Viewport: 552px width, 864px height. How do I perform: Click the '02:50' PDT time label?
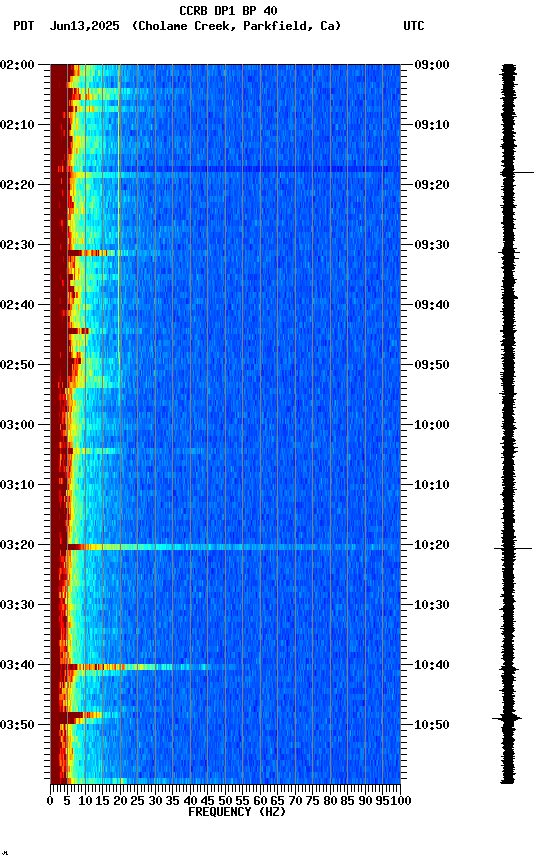point(17,365)
